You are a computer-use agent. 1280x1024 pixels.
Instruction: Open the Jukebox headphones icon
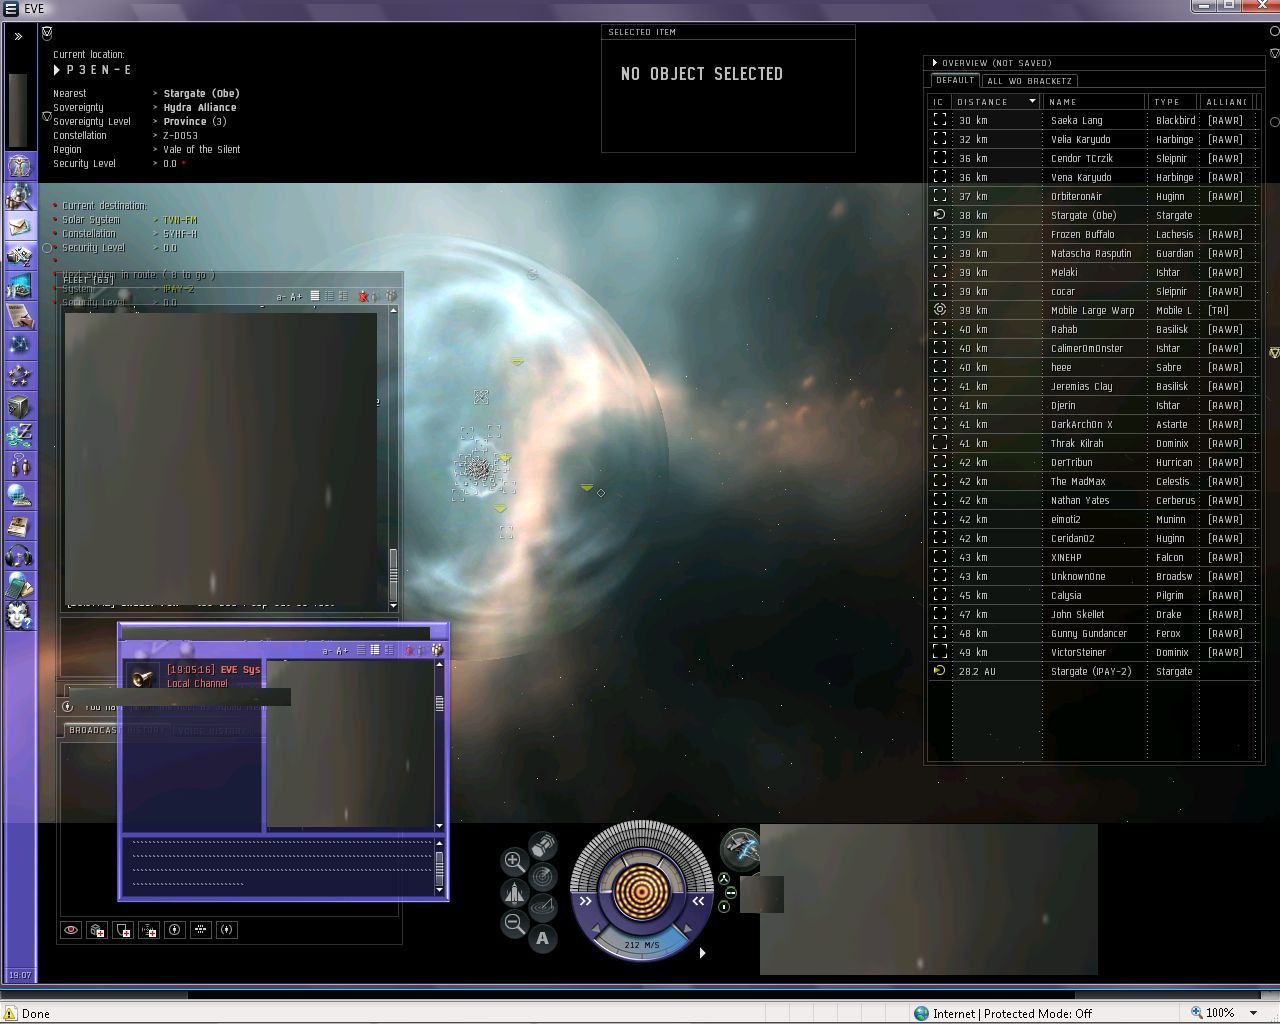click(x=19, y=556)
